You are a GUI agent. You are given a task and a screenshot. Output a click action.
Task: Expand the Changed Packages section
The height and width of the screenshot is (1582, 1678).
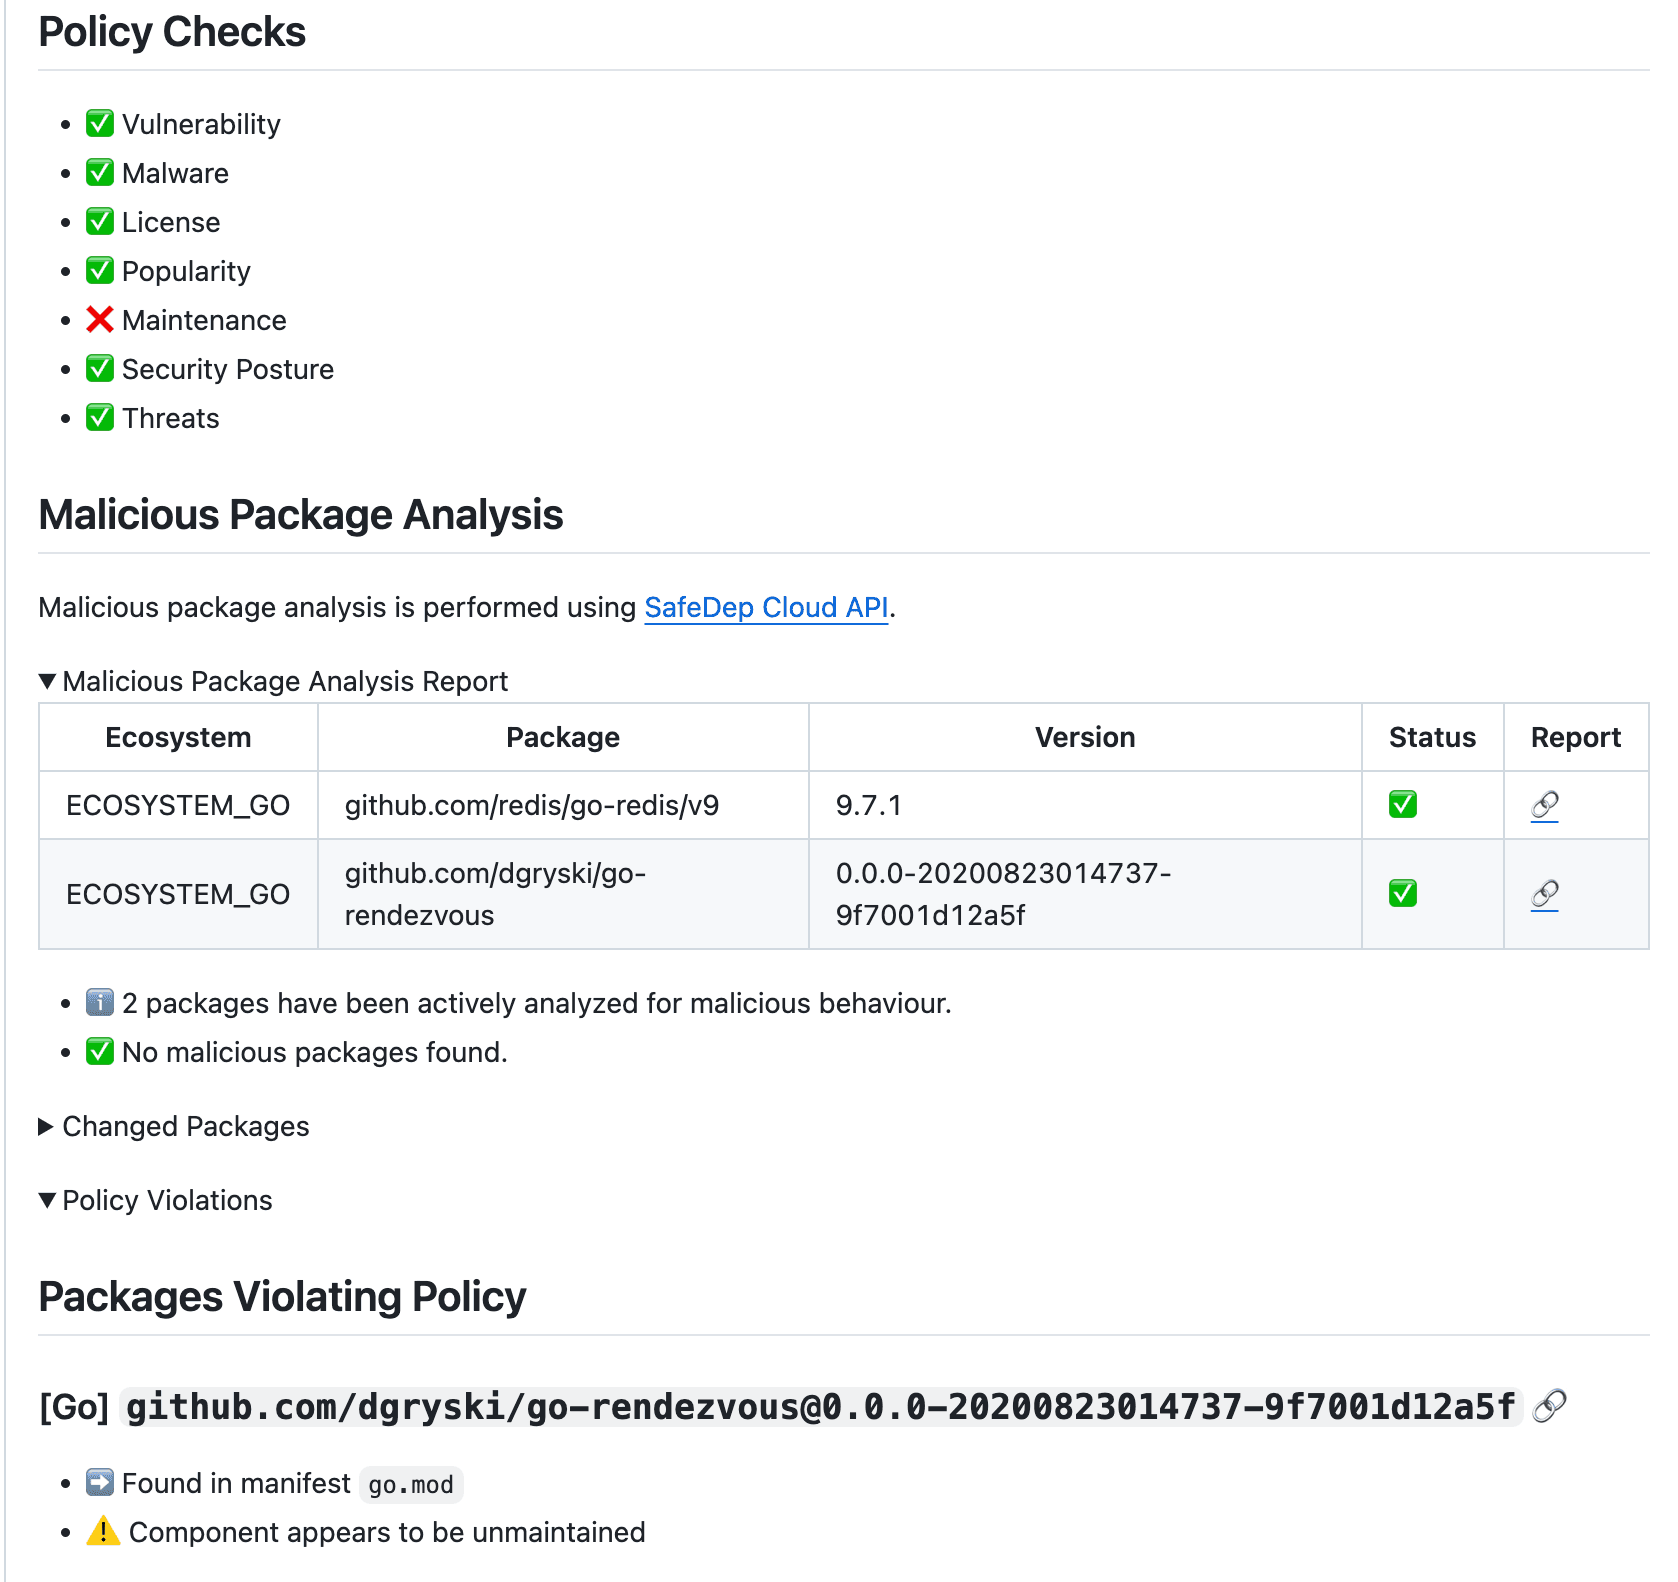pos(174,1126)
